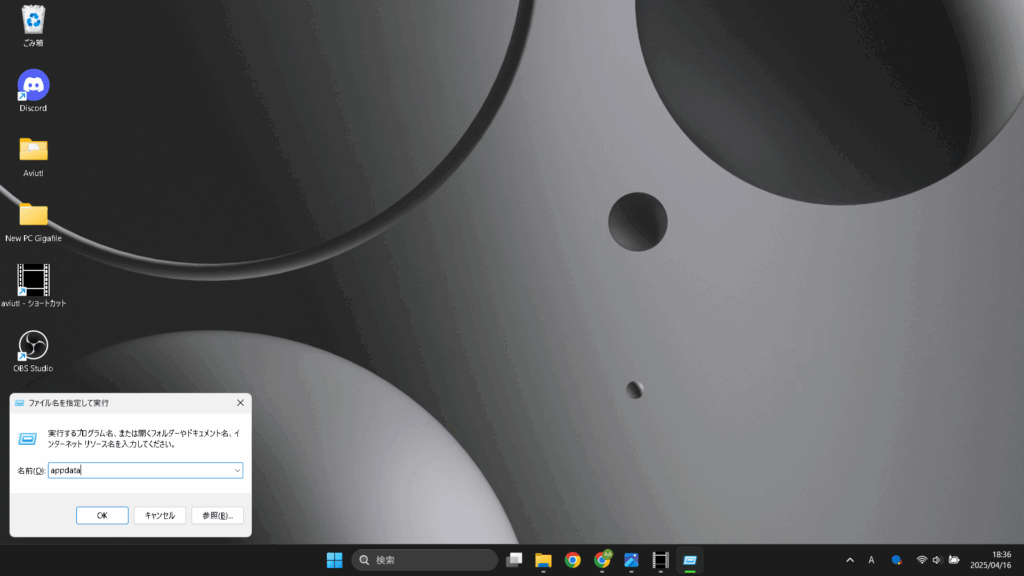Open the clock and date flyout
The image size is (1024, 576).
(x=1000, y=560)
